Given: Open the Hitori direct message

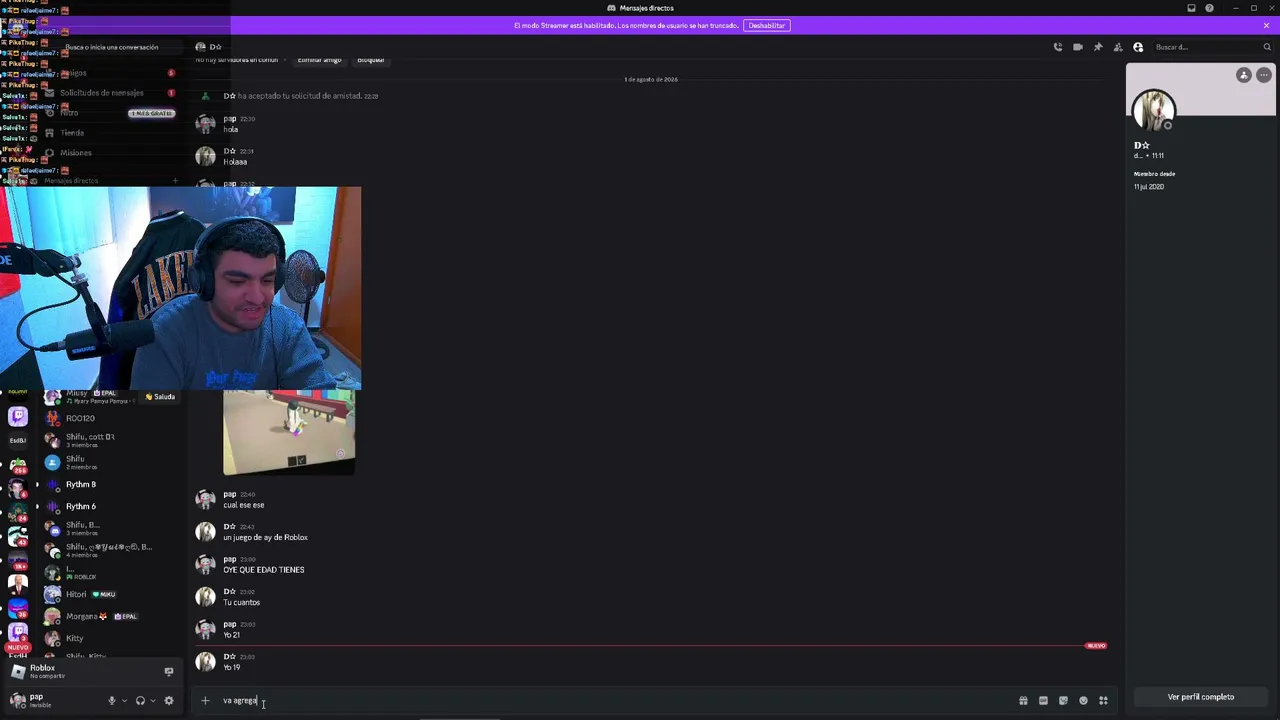Looking at the screenshot, I should 112,594.
